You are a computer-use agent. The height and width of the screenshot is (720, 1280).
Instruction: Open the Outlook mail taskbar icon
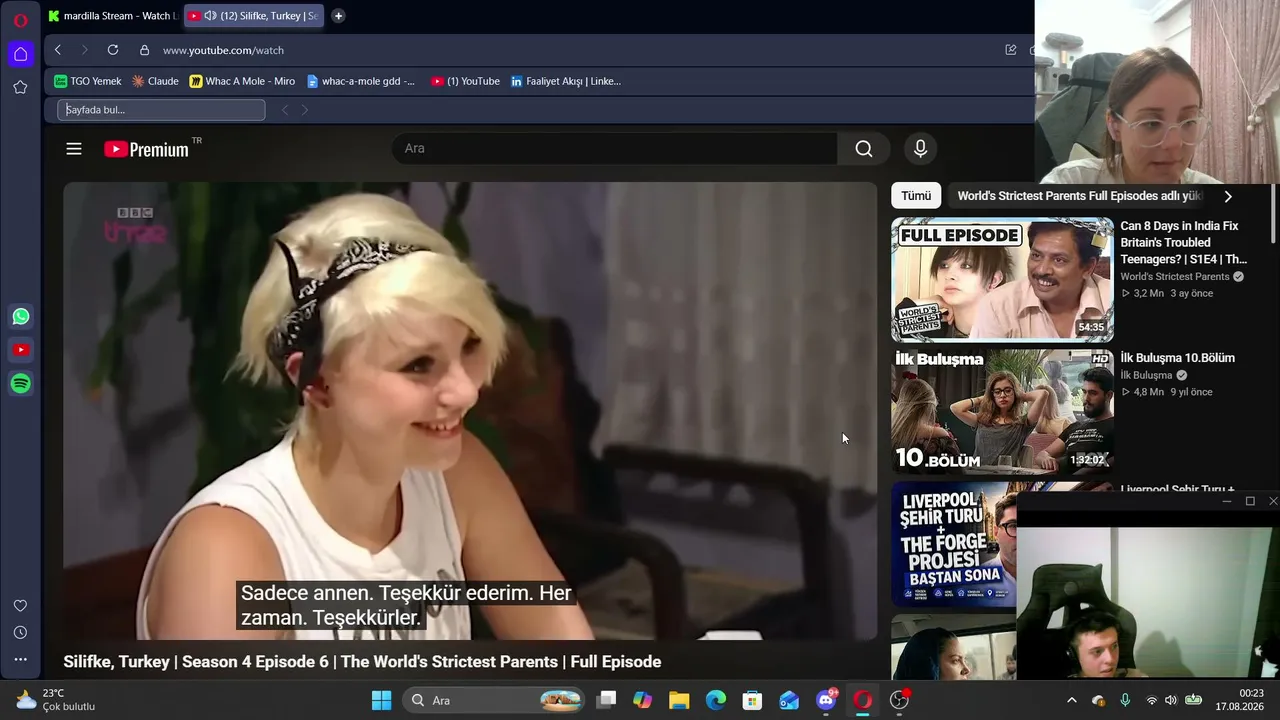click(789, 700)
